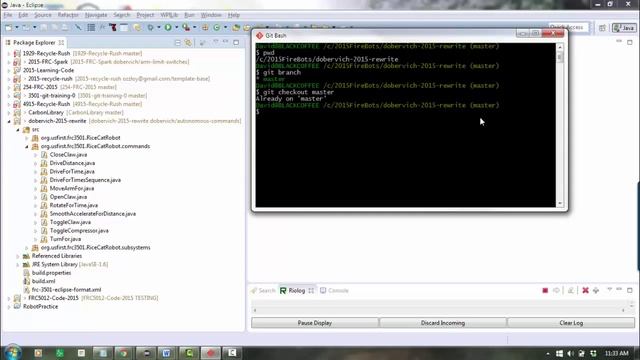Switch to the Java perspective
Viewport: 640px width, 360px height.
(x=624, y=27)
